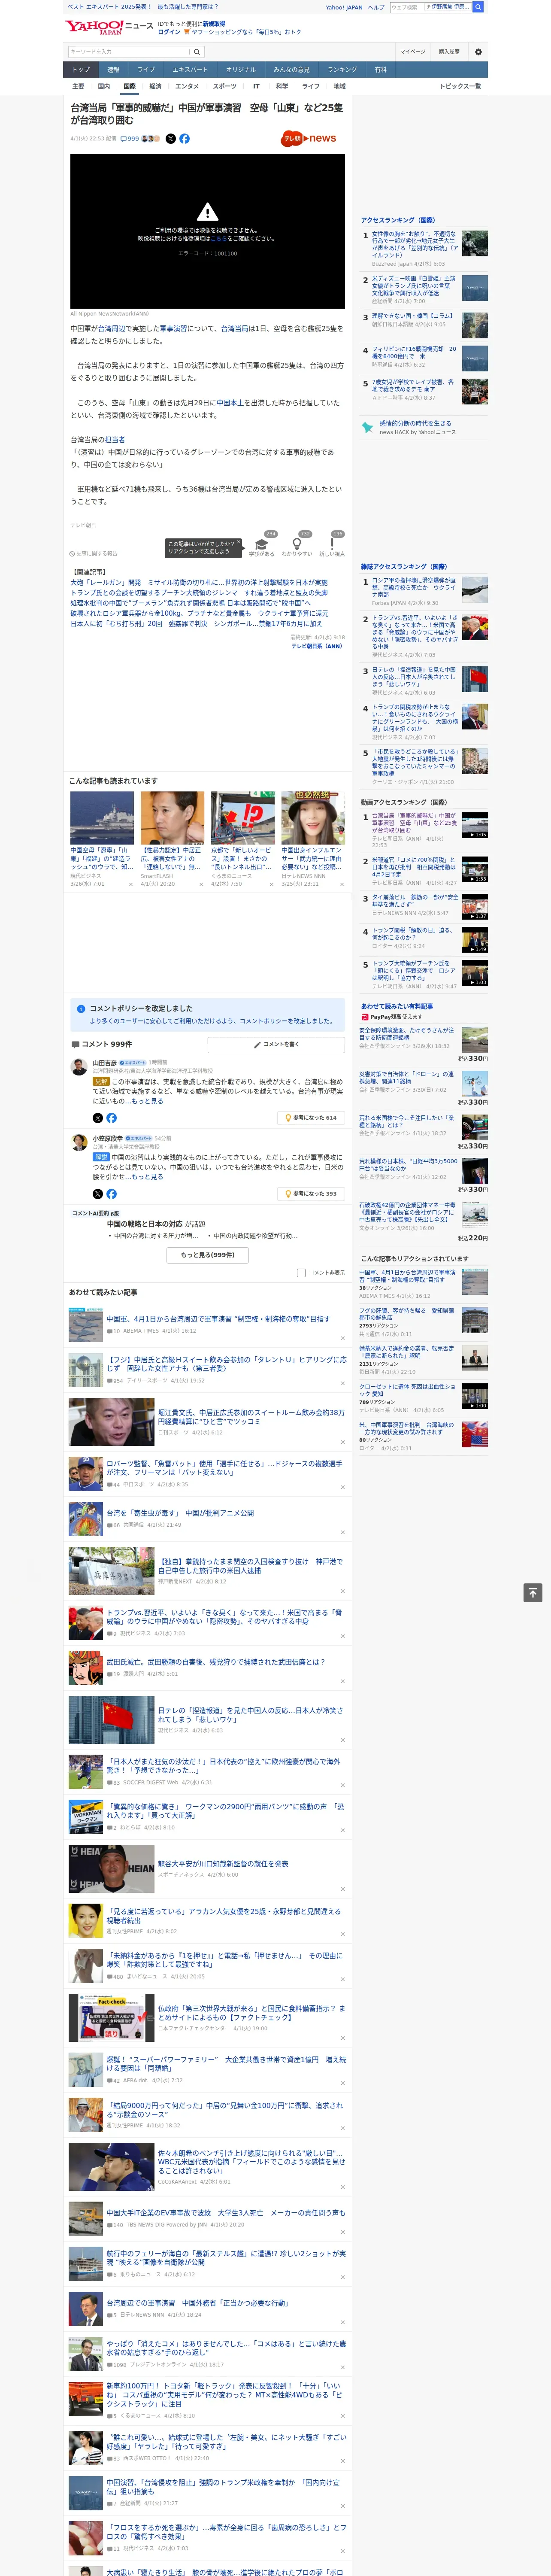
Task: Expand 小笠原欣幸's comment with もっと見る
Action: coord(147,1177)
